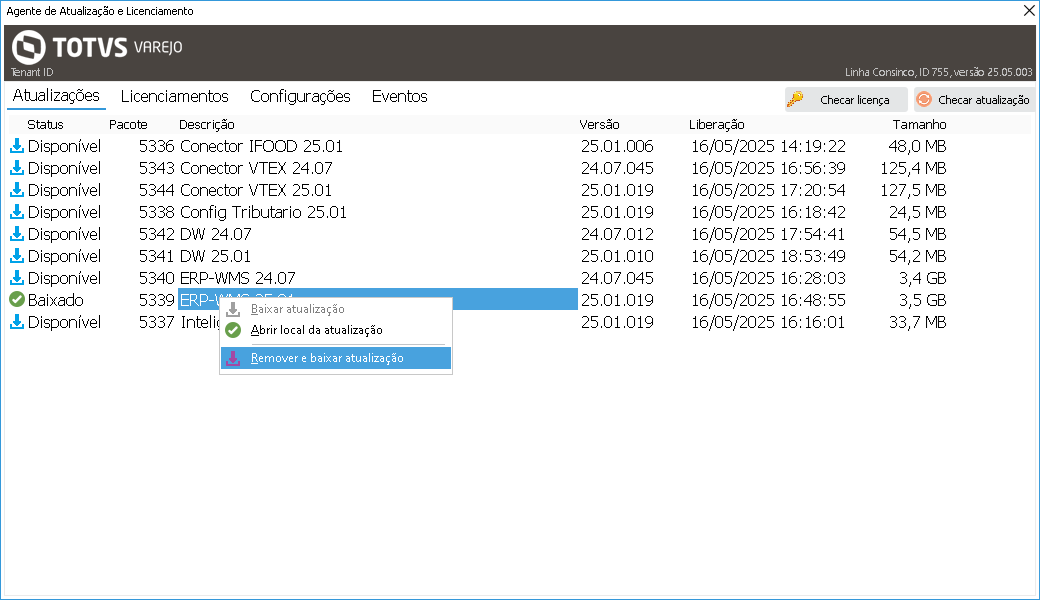Choose Abrir local da atualização
Image resolution: width=1040 pixels, height=600 pixels.
[x=336, y=330]
